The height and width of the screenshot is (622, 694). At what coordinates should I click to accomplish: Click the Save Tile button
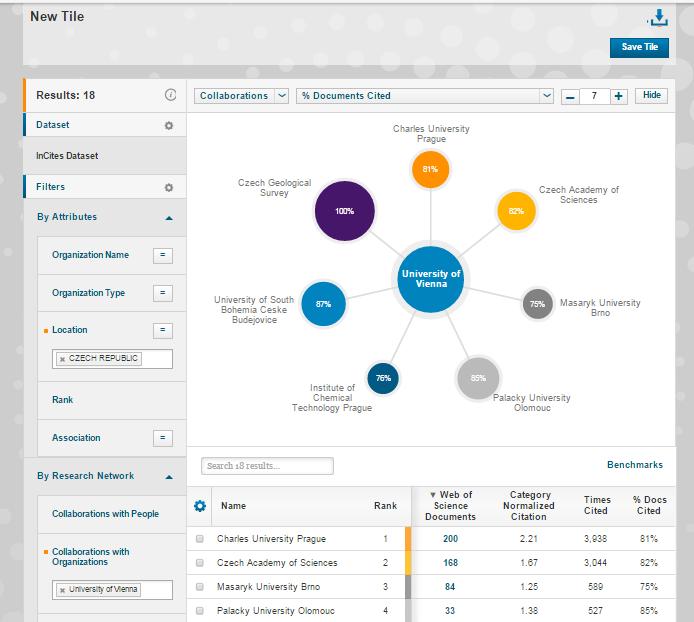[639, 47]
